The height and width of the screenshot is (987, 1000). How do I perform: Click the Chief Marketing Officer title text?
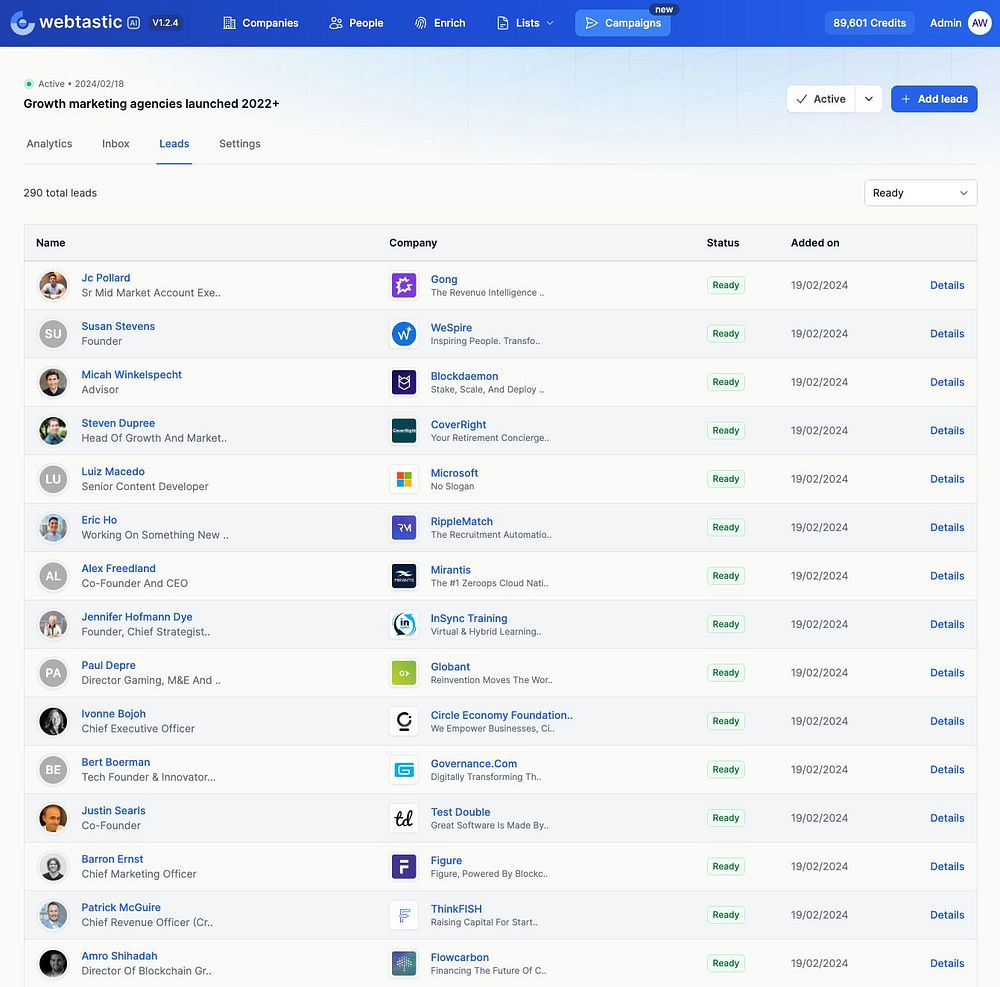[x=139, y=874]
